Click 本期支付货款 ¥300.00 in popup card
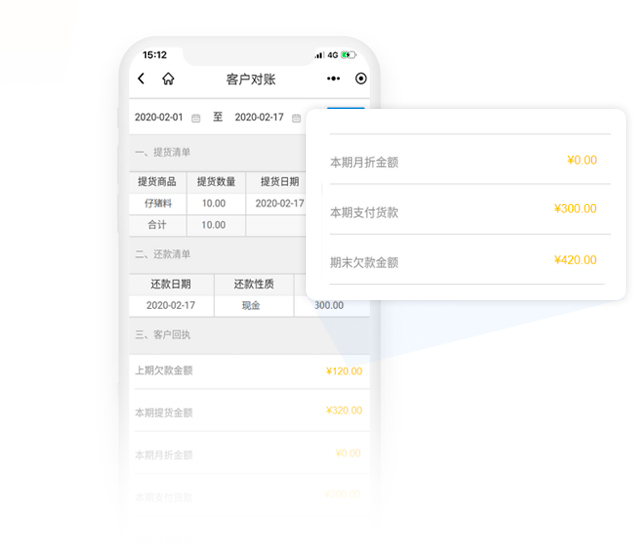The image size is (634, 557). tap(463, 211)
